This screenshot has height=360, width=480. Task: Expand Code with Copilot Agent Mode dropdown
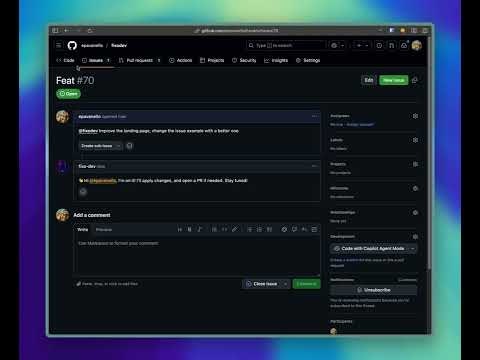(x=413, y=249)
